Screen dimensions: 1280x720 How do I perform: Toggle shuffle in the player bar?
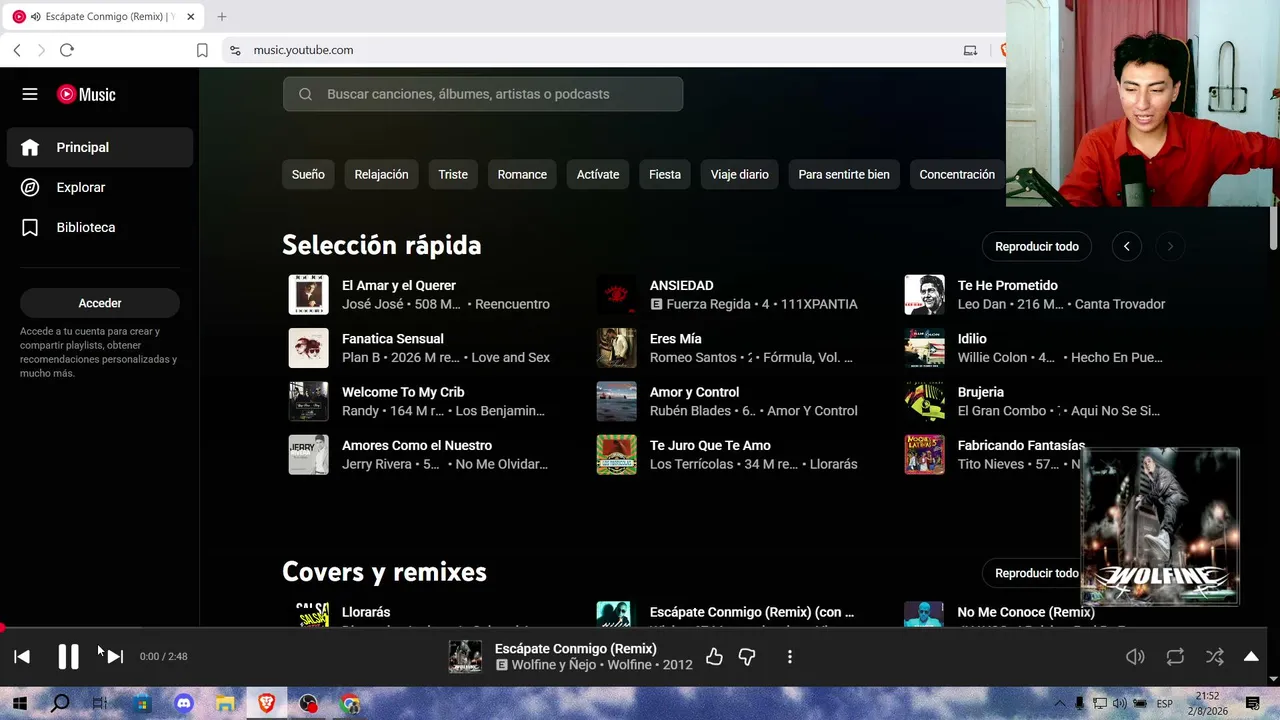[x=1215, y=656]
